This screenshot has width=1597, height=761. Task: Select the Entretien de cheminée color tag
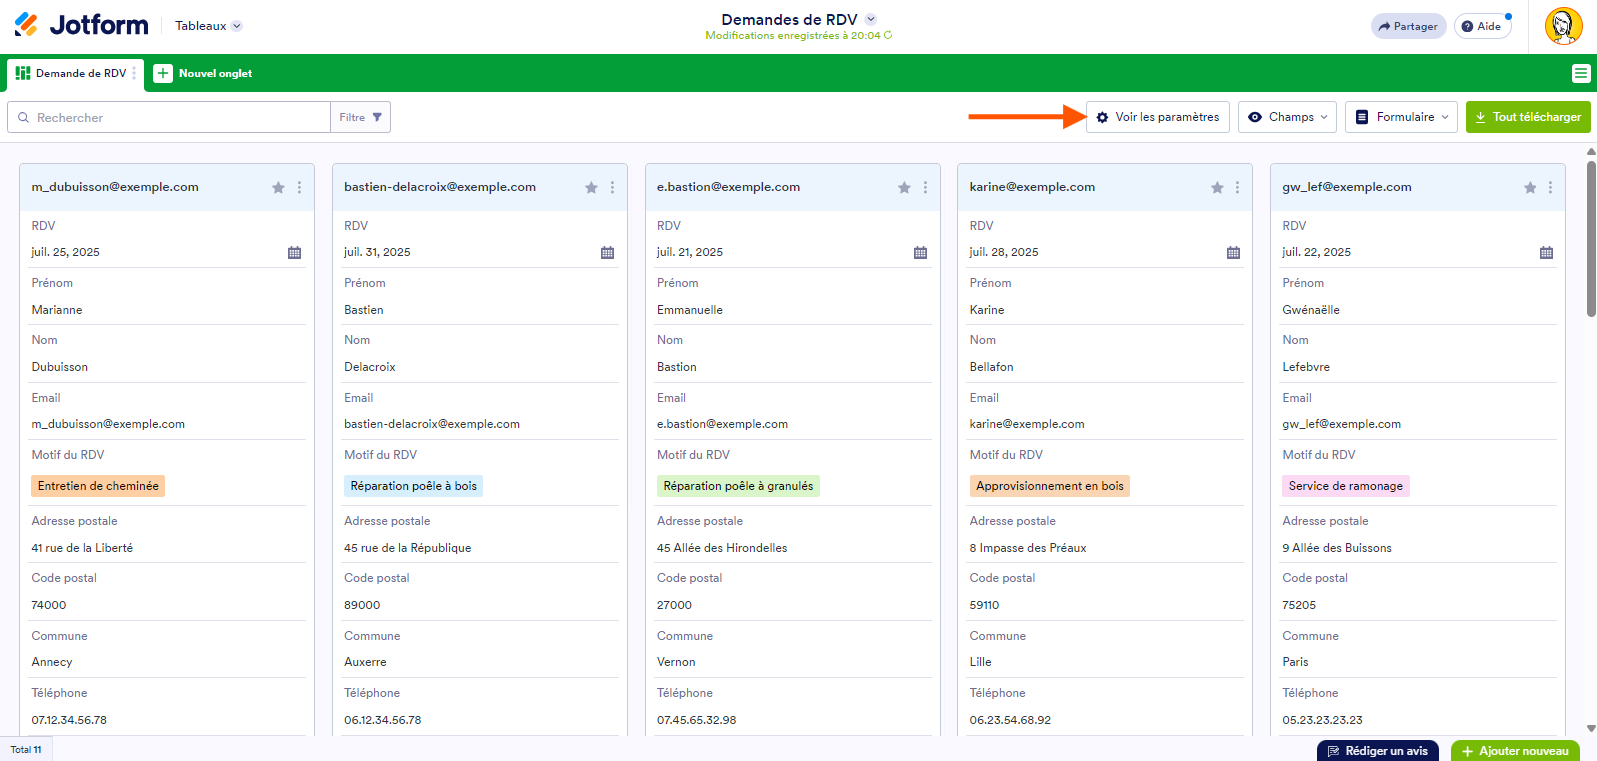[98, 486]
